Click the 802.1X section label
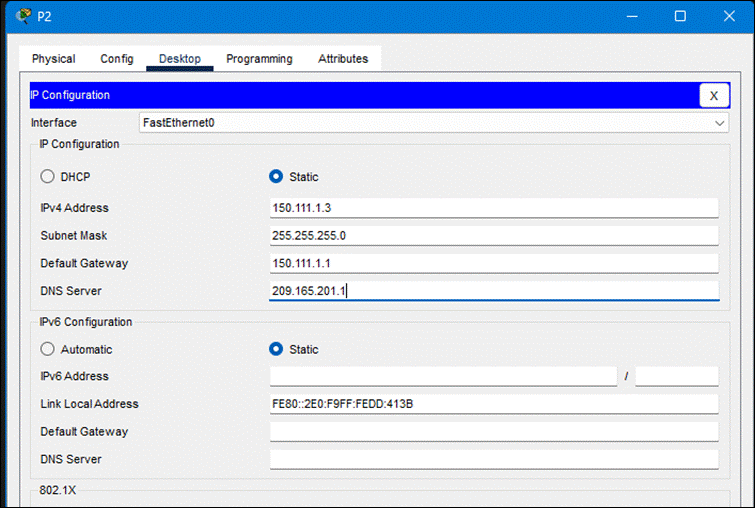The image size is (755, 508). click(x=58, y=490)
